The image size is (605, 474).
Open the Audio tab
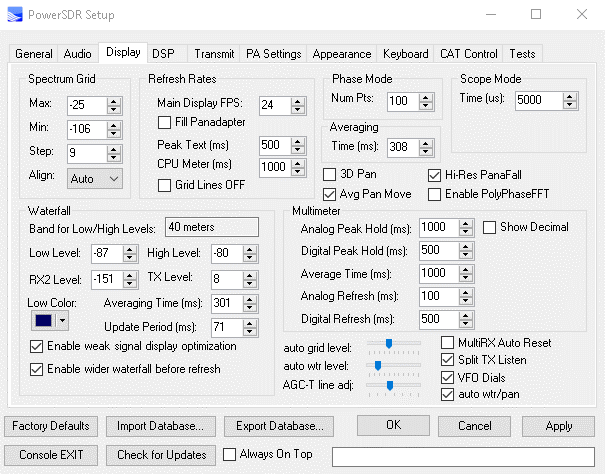tap(78, 54)
